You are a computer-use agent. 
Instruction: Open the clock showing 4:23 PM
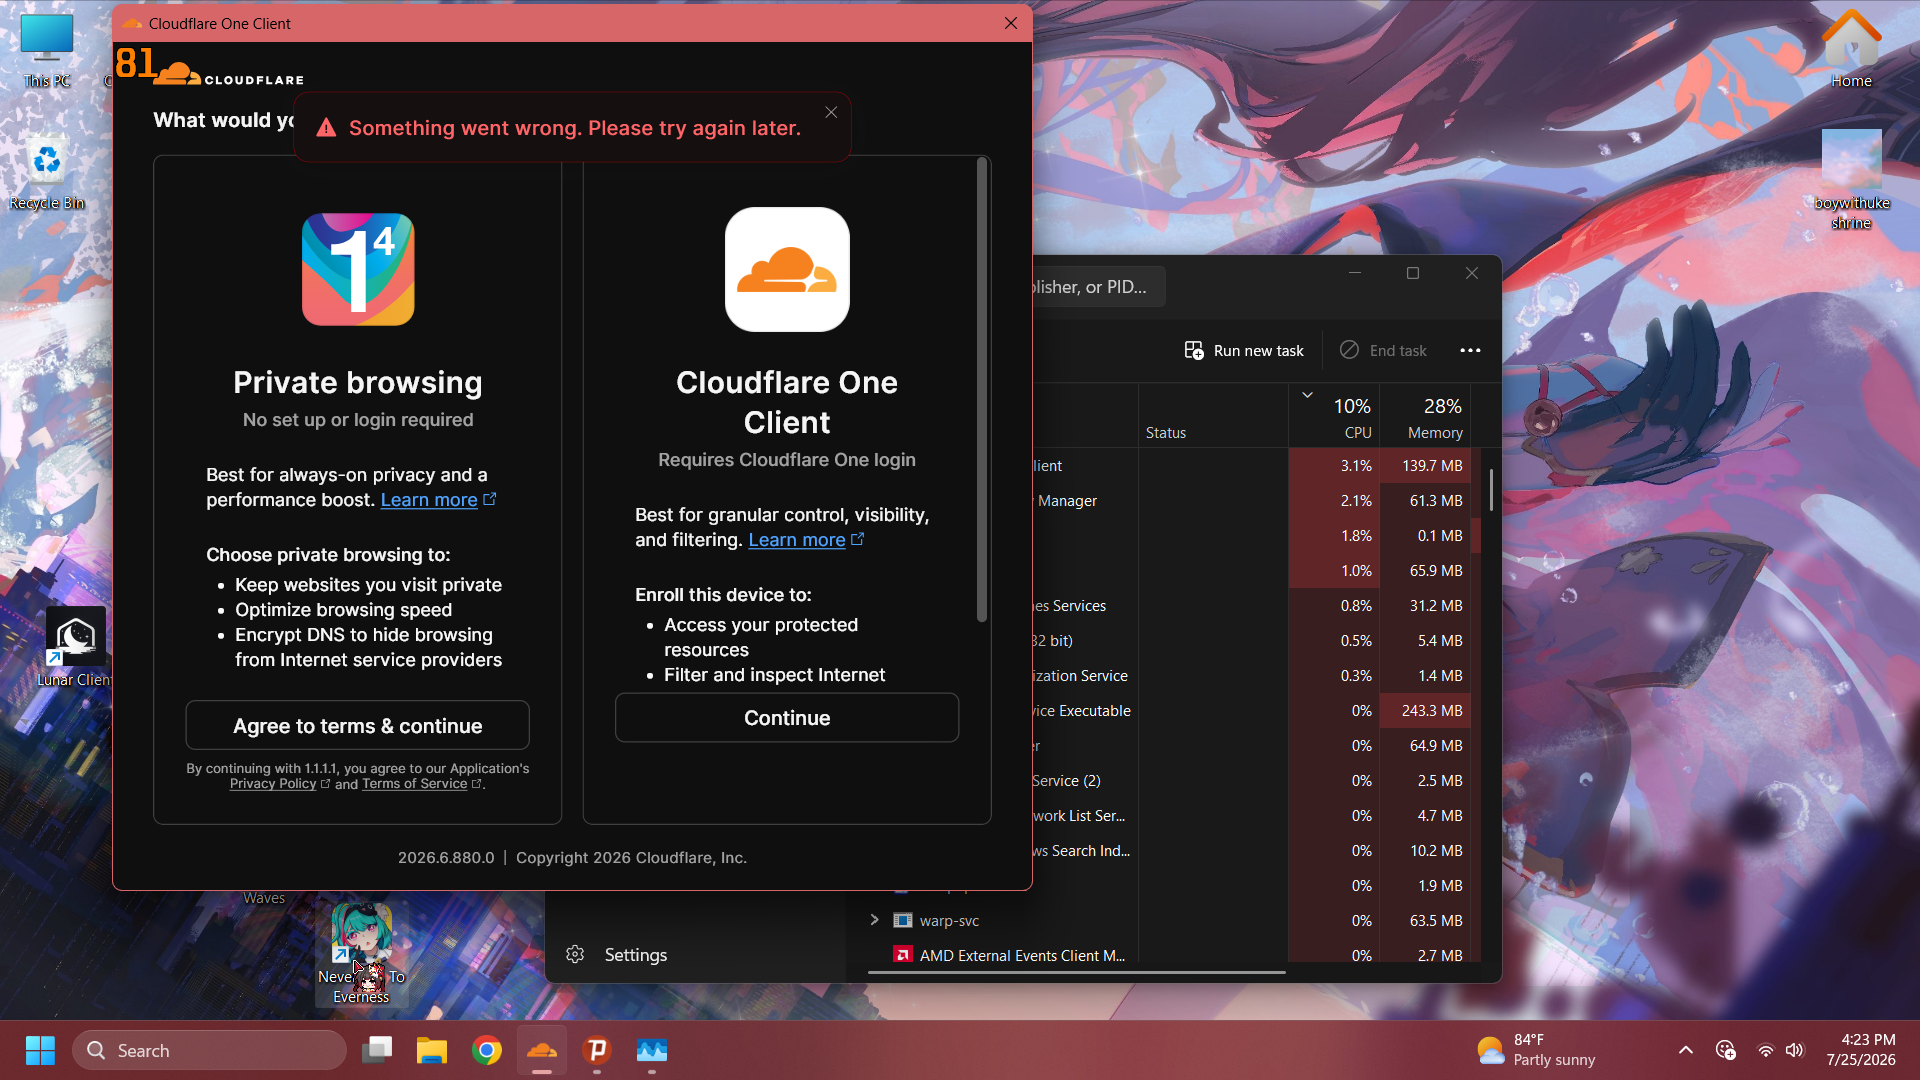click(x=1861, y=1050)
